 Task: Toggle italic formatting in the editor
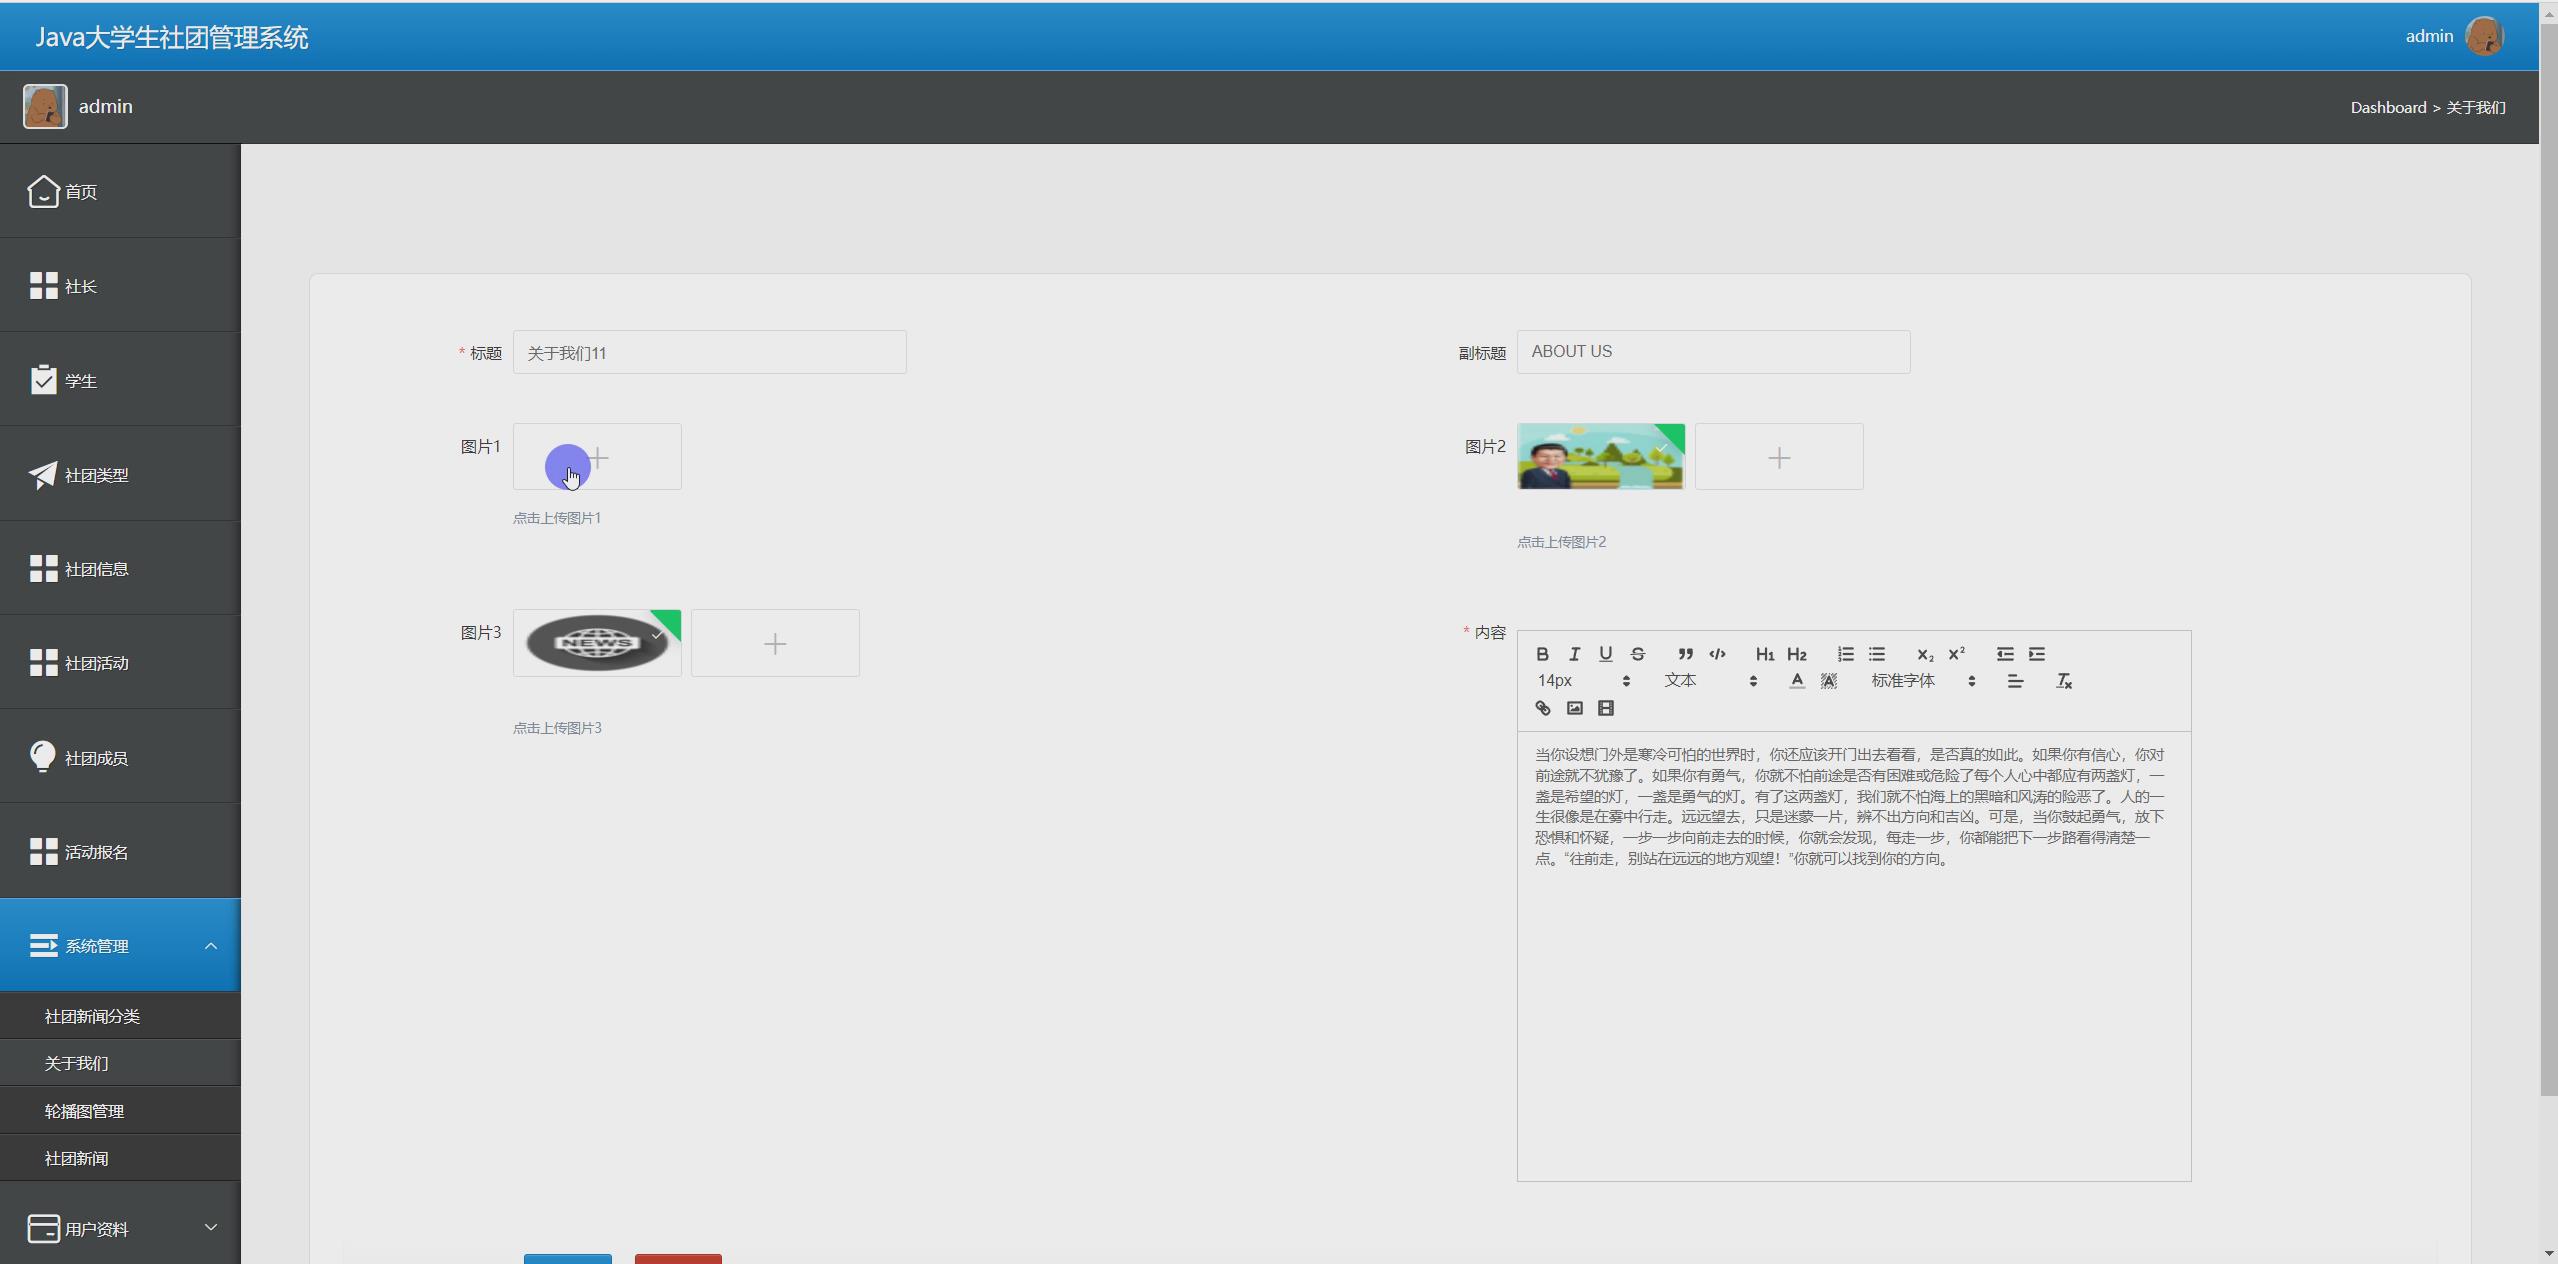[1574, 654]
